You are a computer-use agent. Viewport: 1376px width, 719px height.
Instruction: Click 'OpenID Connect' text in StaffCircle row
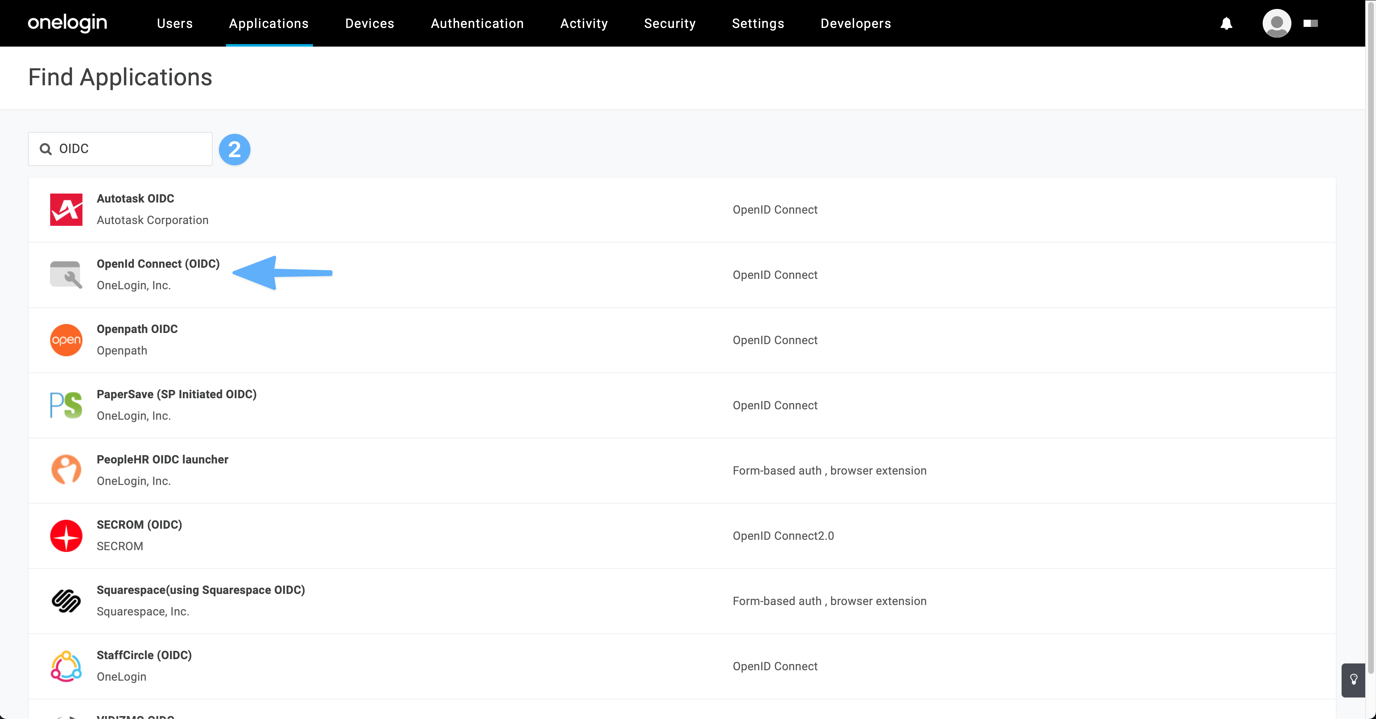click(775, 666)
